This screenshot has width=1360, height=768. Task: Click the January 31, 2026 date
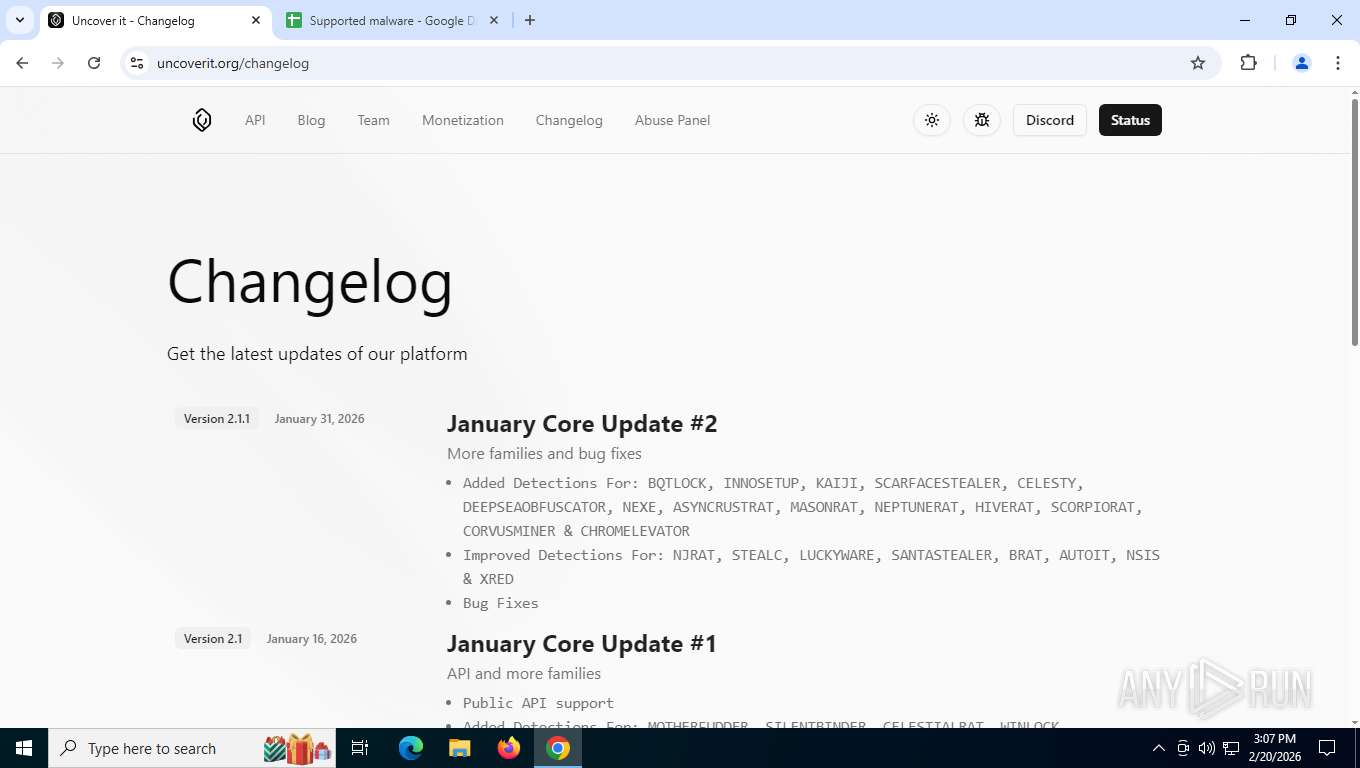pos(319,419)
